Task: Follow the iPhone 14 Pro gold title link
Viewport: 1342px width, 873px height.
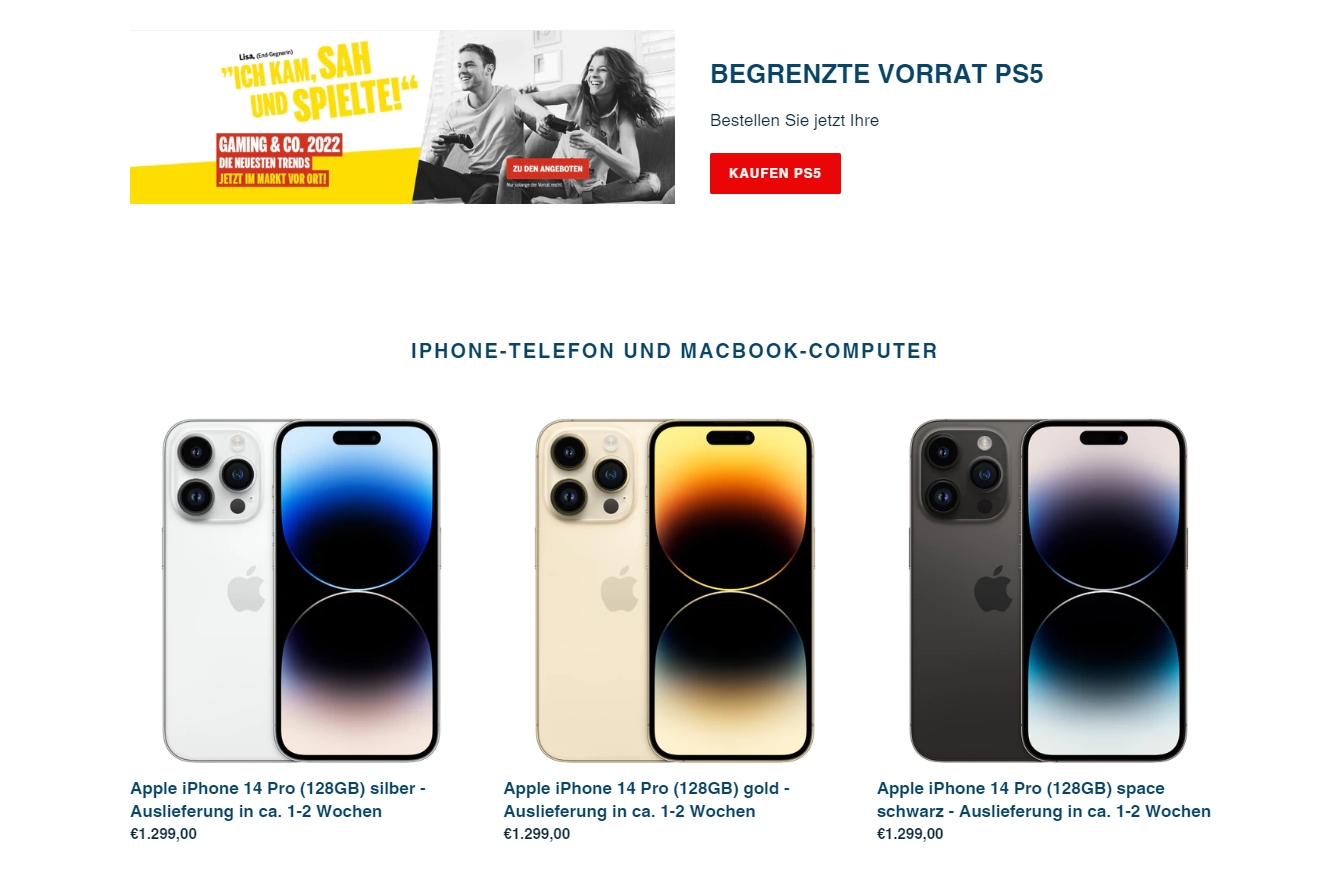Action: (647, 800)
